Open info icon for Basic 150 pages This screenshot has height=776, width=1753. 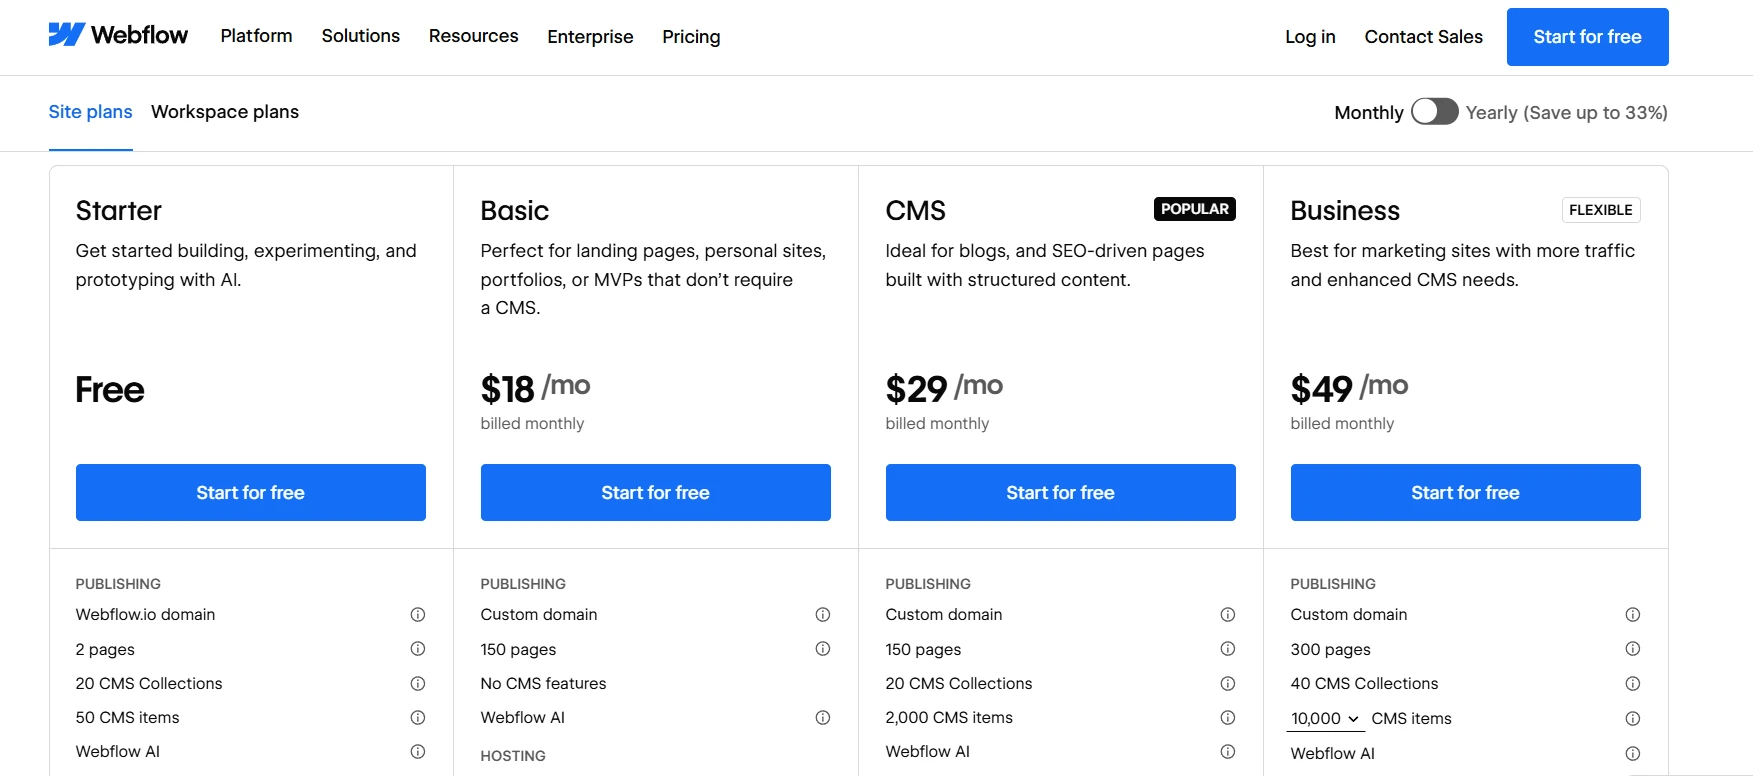(x=823, y=649)
